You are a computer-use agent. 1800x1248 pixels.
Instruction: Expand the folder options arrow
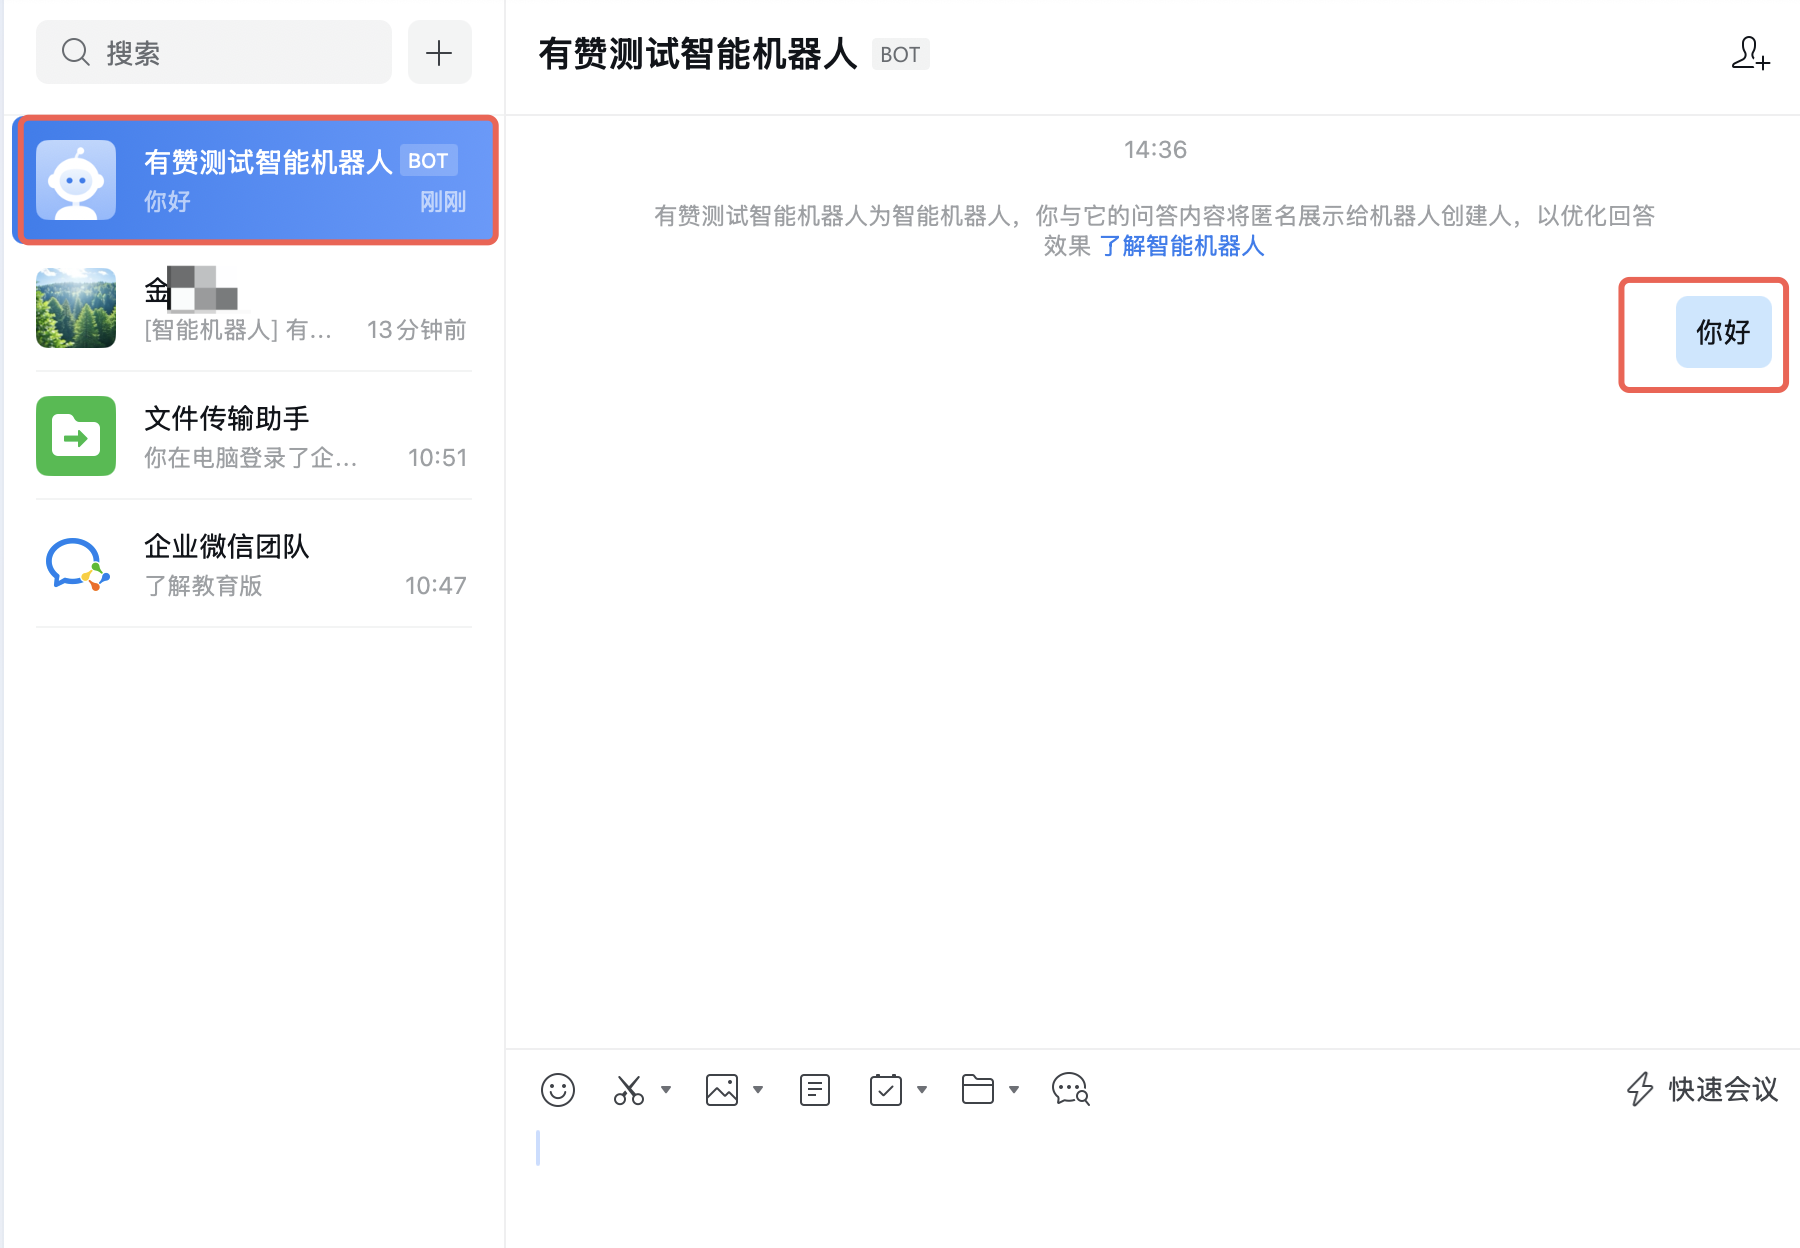coord(1014,1089)
